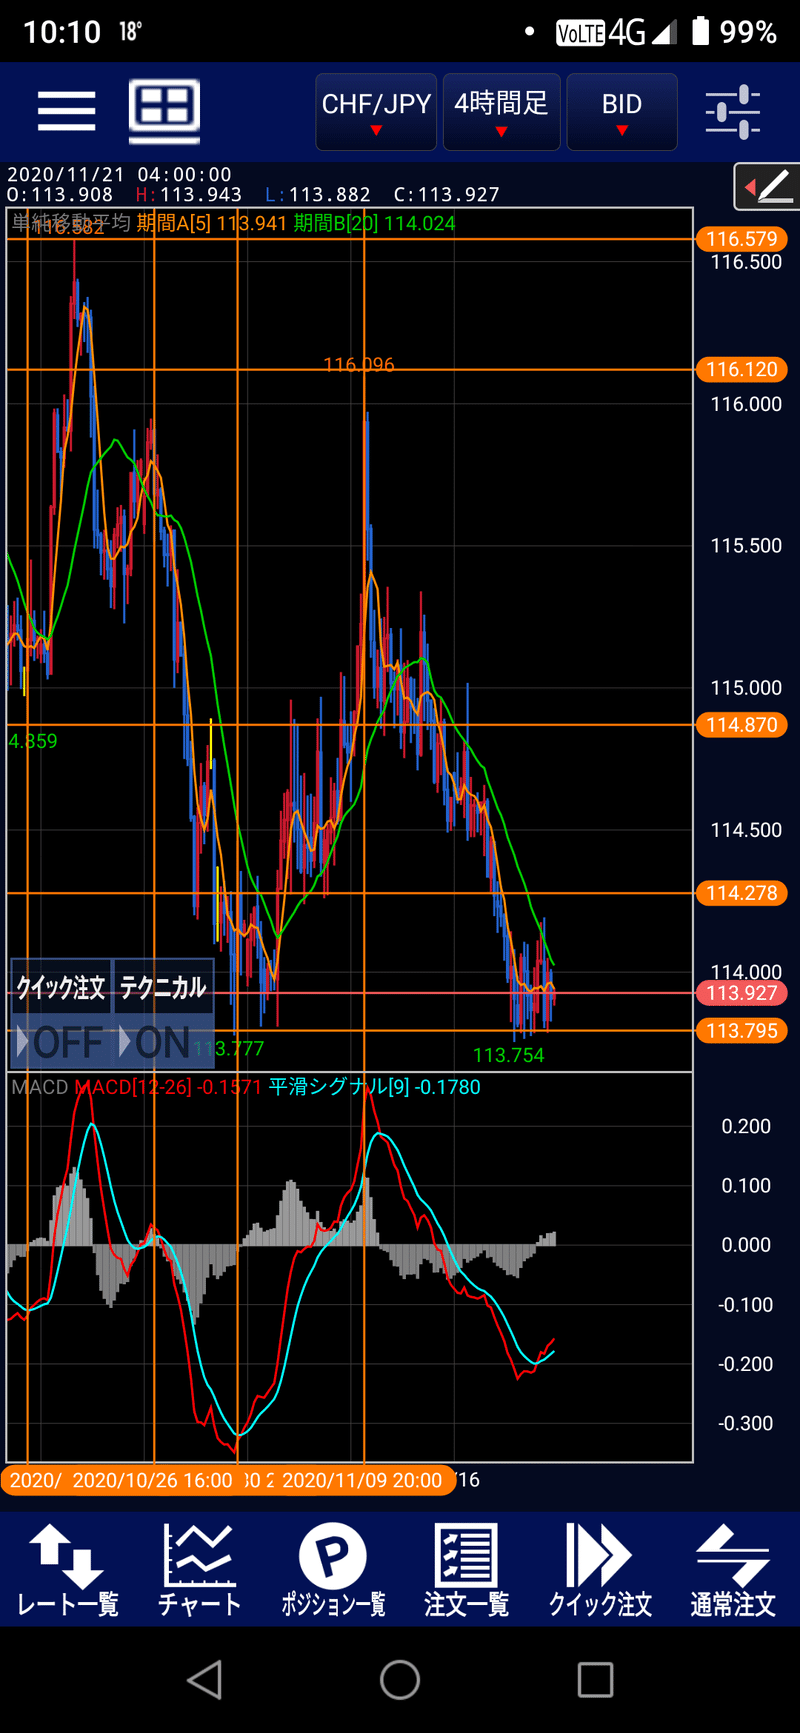
Task: Tap the 116.096 high price label
Action: (x=359, y=365)
